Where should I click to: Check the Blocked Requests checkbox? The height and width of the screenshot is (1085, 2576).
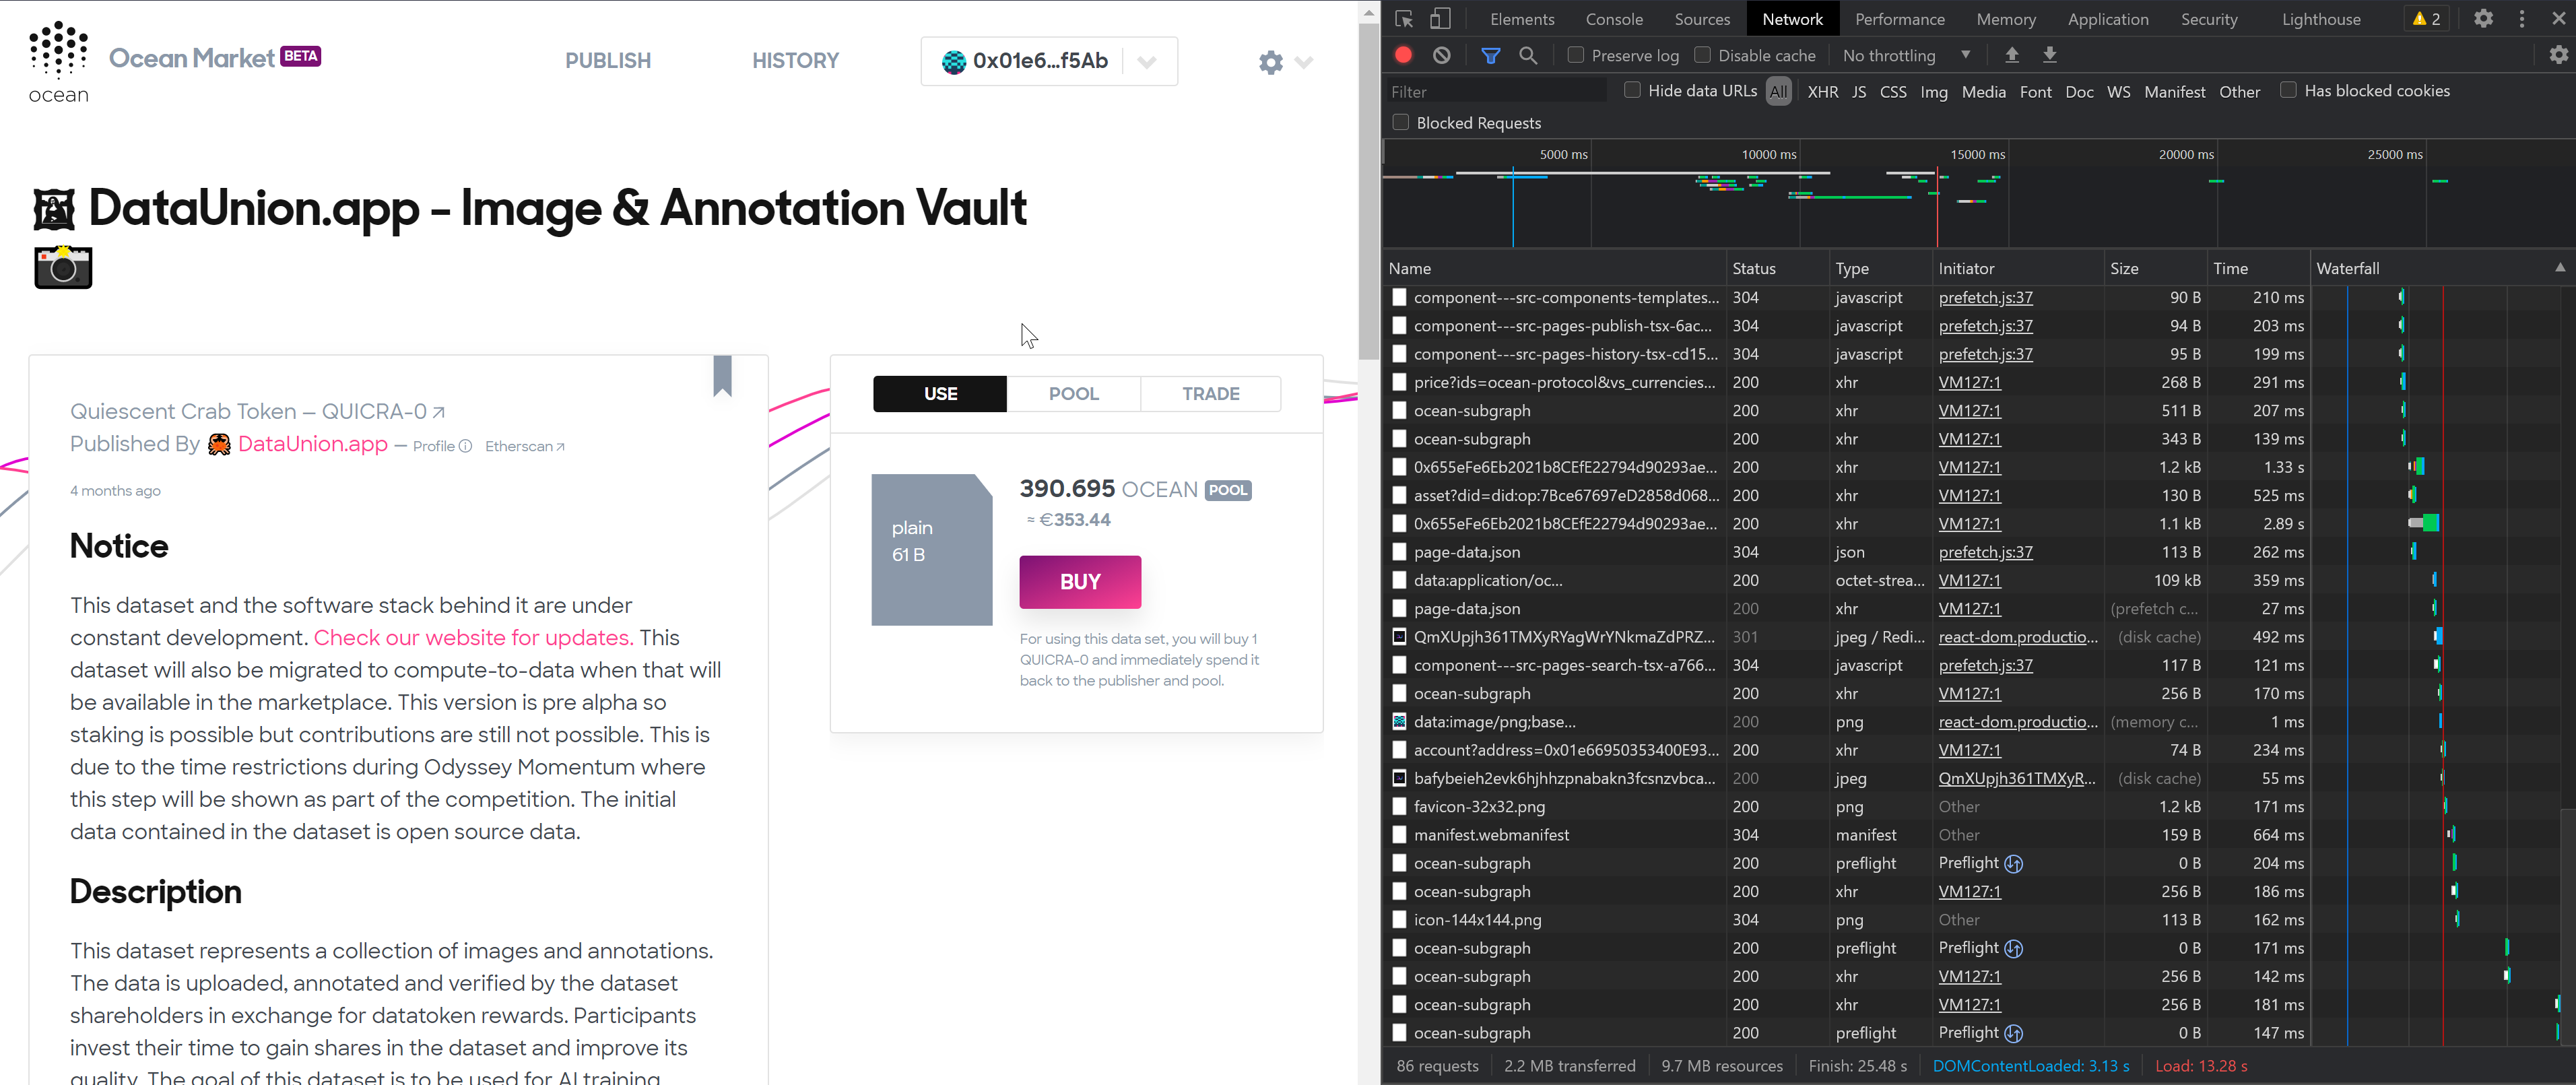point(1401,122)
